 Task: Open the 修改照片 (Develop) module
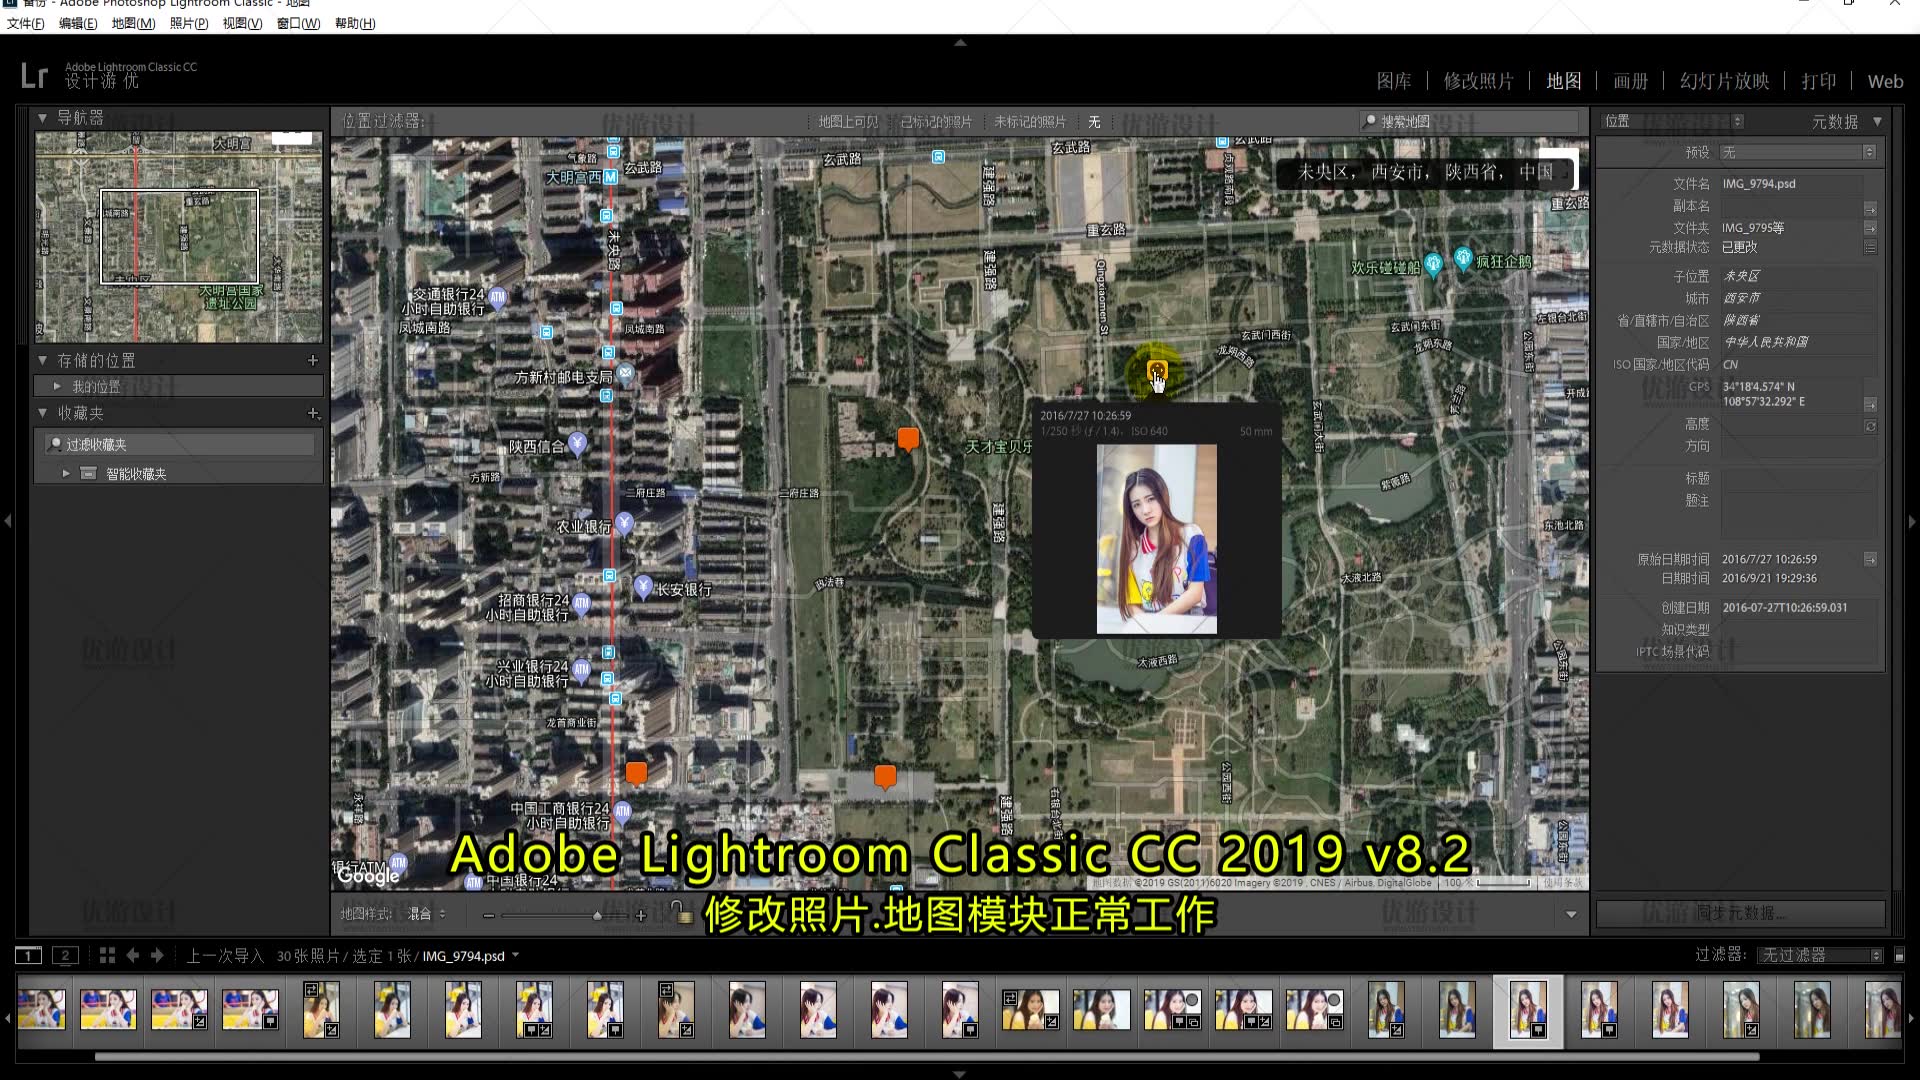pyautogui.click(x=1478, y=81)
